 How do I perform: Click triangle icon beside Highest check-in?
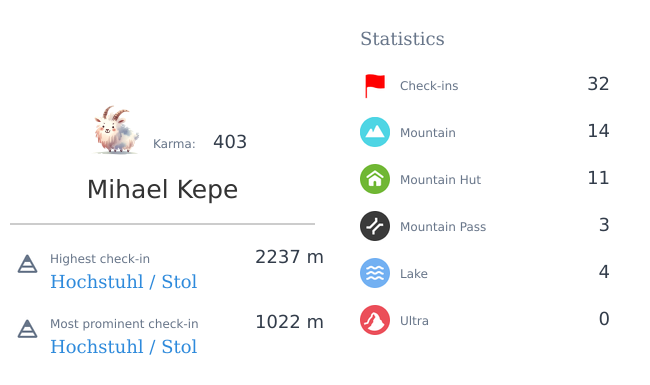pyautogui.click(x=27, y=264)
